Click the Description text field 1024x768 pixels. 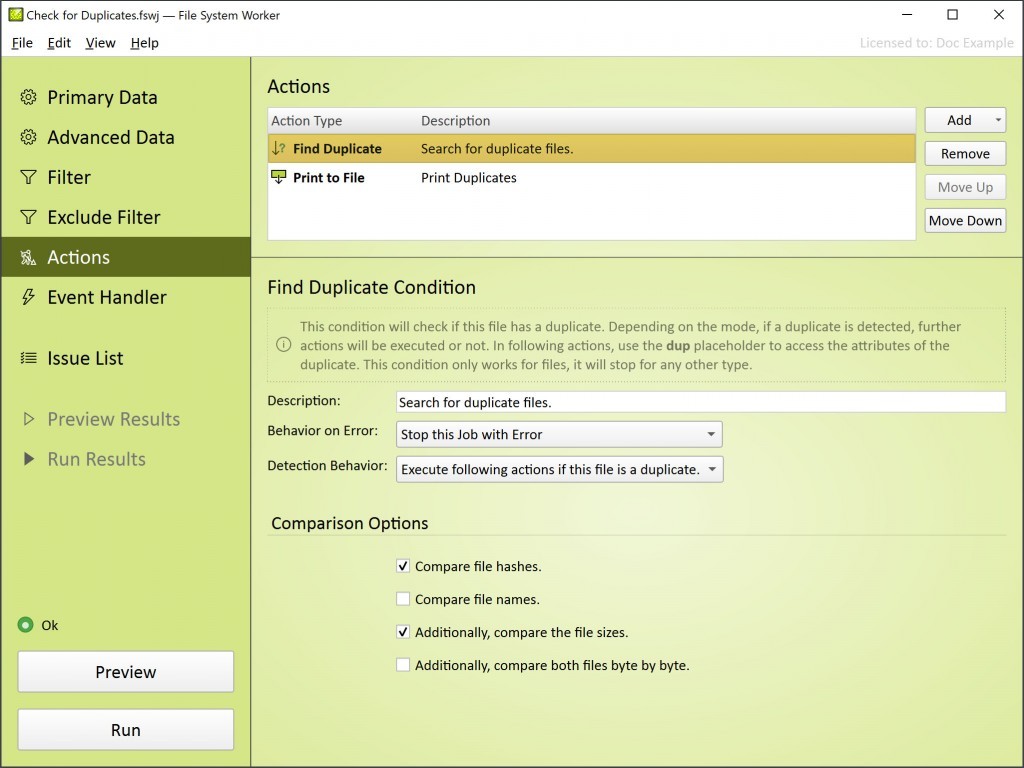[700, 402]
